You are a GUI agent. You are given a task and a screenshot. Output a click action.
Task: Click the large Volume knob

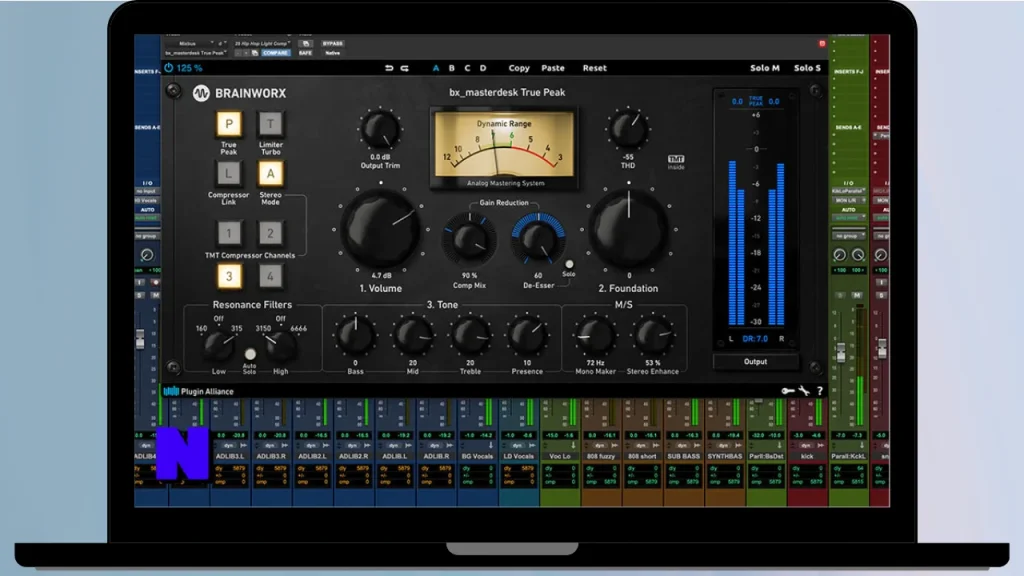pyautogui.click(x=381, y=229)
